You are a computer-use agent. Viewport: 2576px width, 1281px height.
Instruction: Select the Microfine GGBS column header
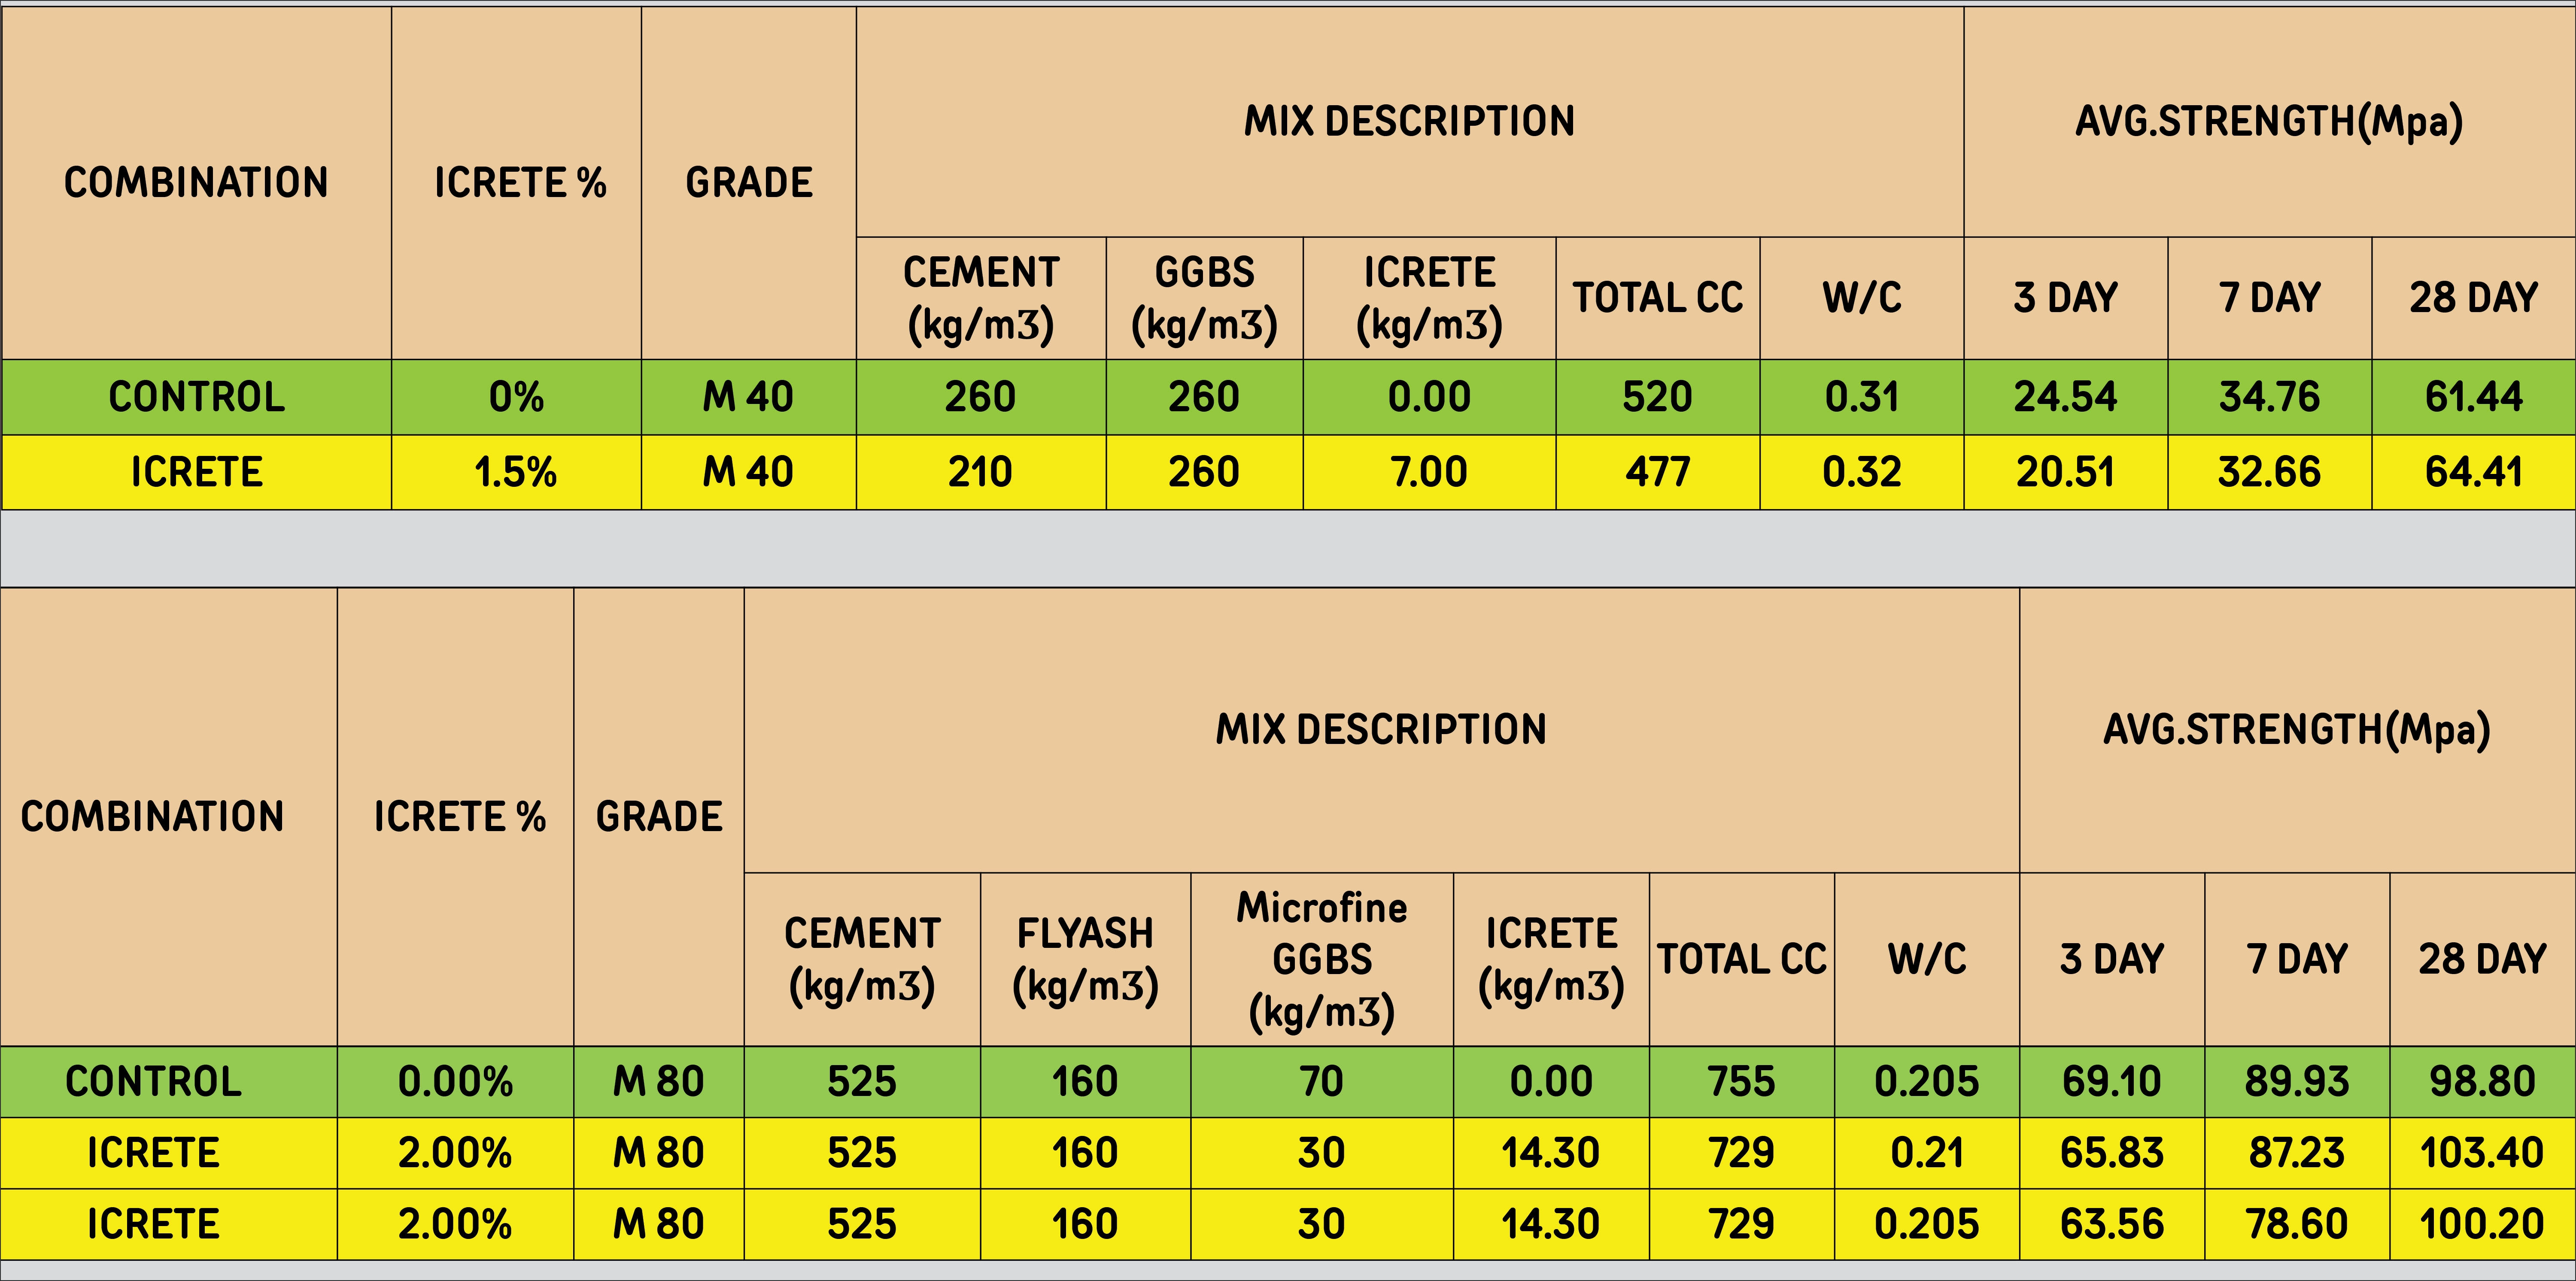(x=1321, y=960)
